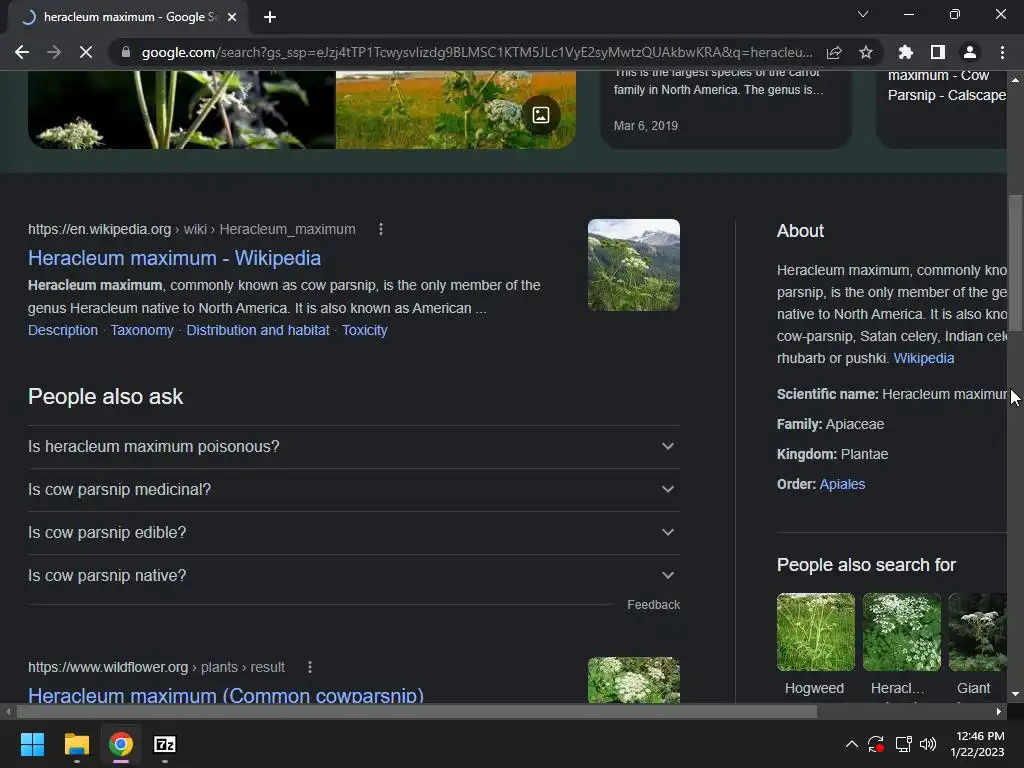Open a new browser tab

(x=270, y=17)
